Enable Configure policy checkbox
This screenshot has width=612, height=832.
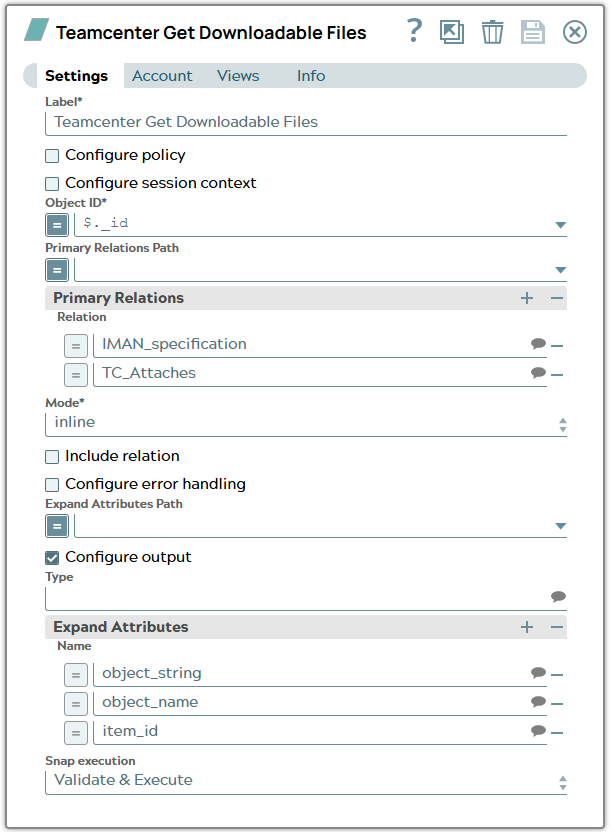tap(52, 156)
